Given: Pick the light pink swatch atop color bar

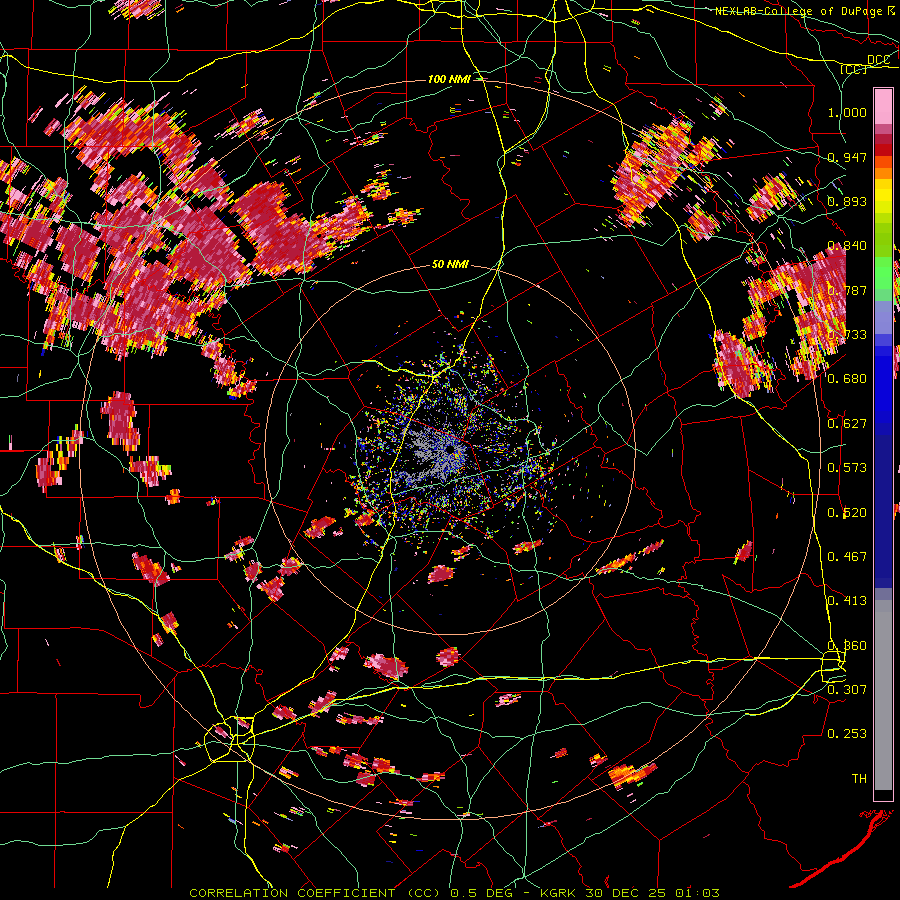Looking at the screenshot, I should (883, 107).
